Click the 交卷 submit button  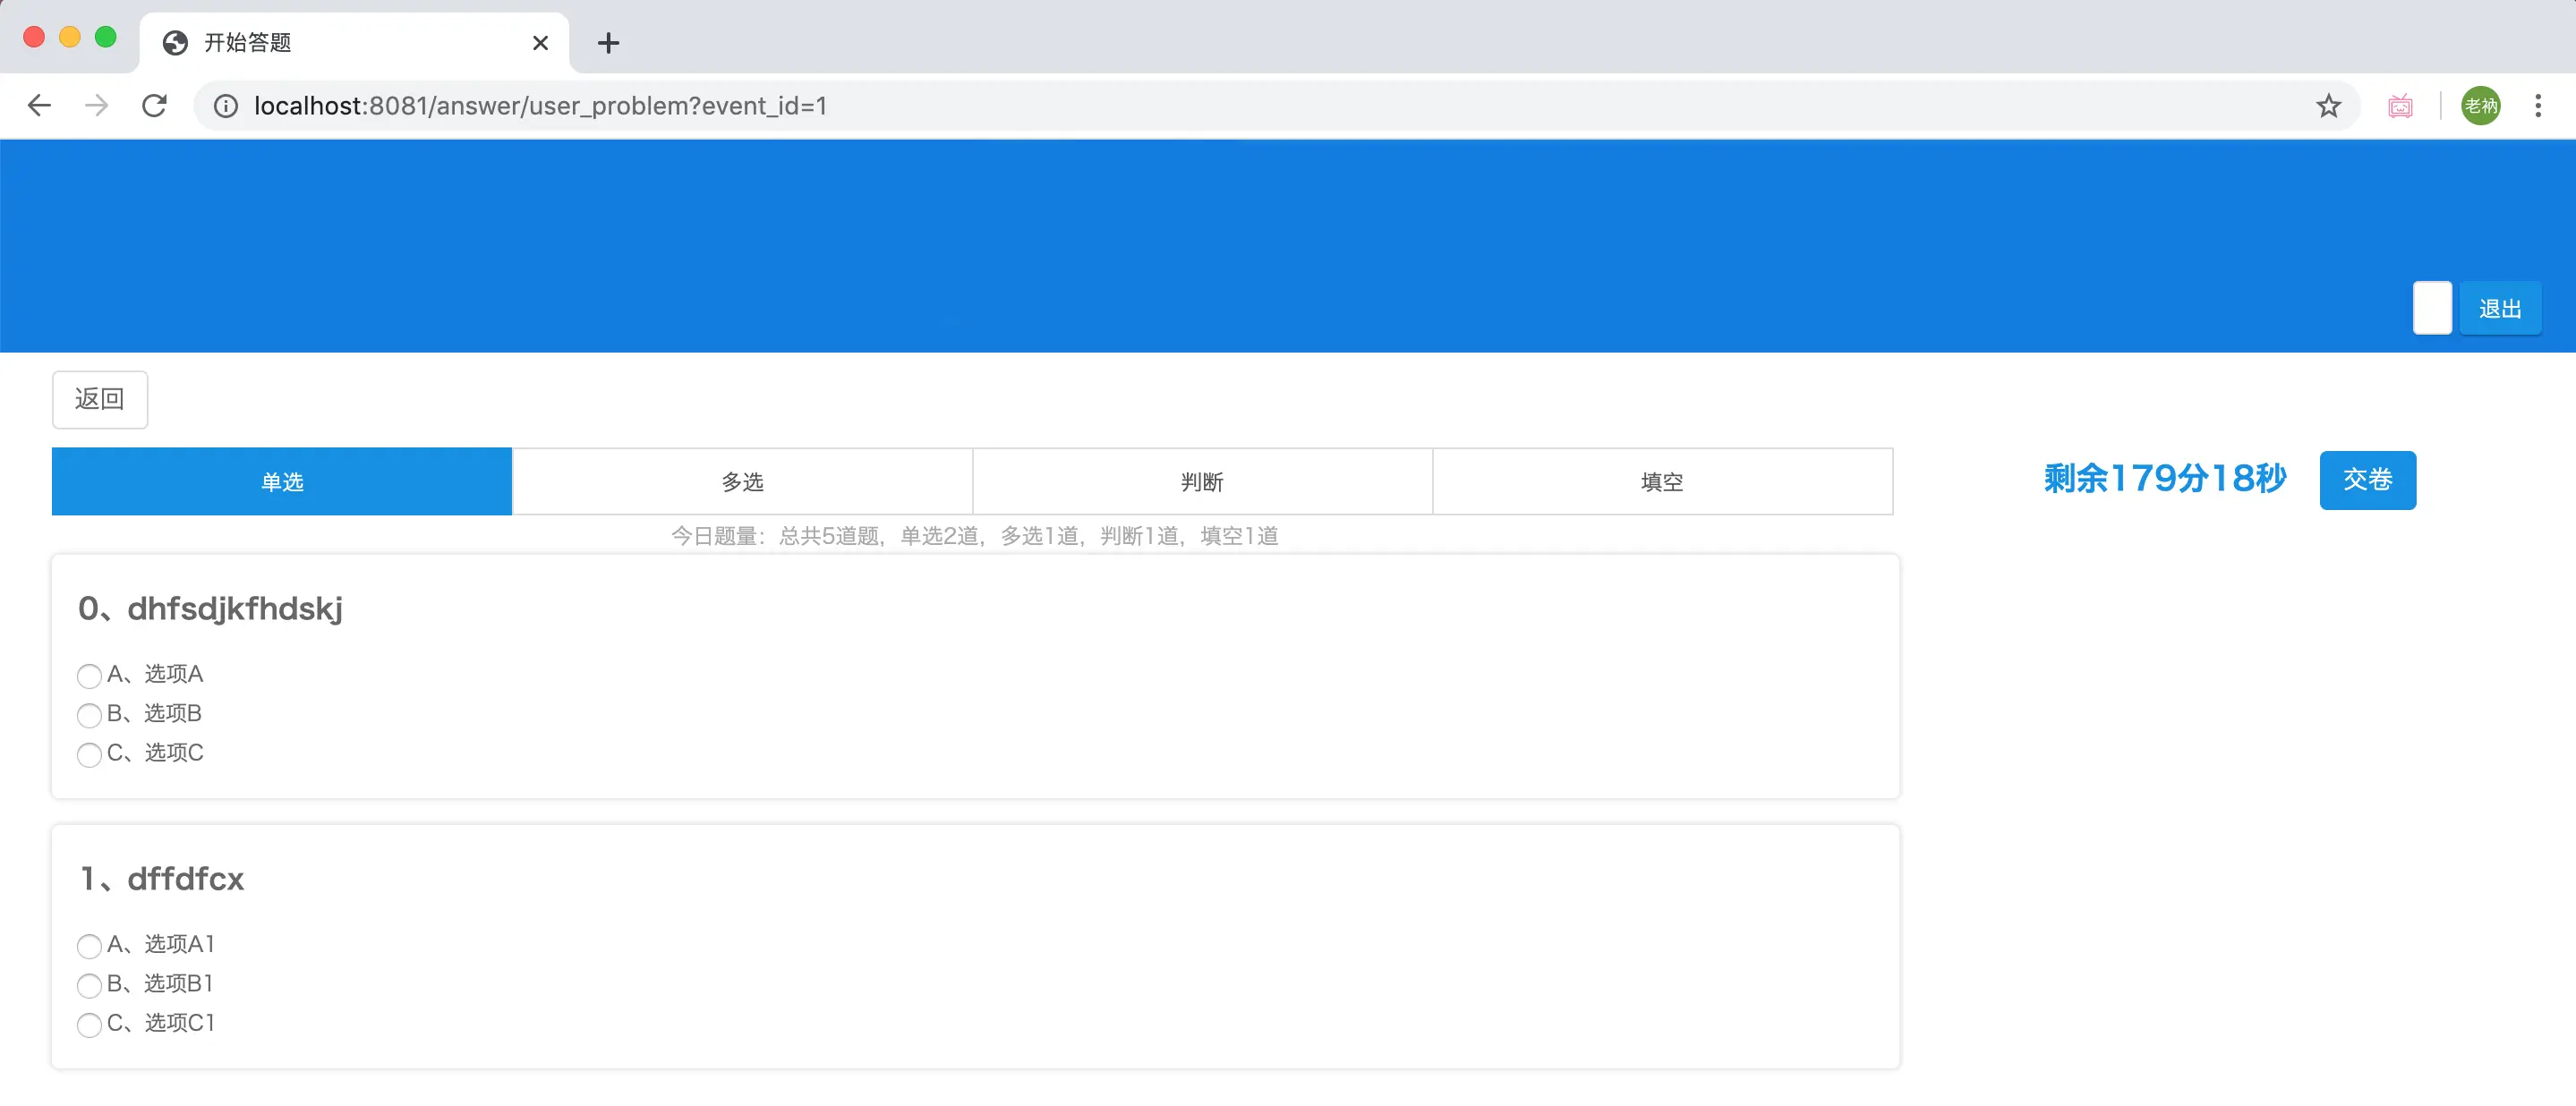tap(2367, 480)
